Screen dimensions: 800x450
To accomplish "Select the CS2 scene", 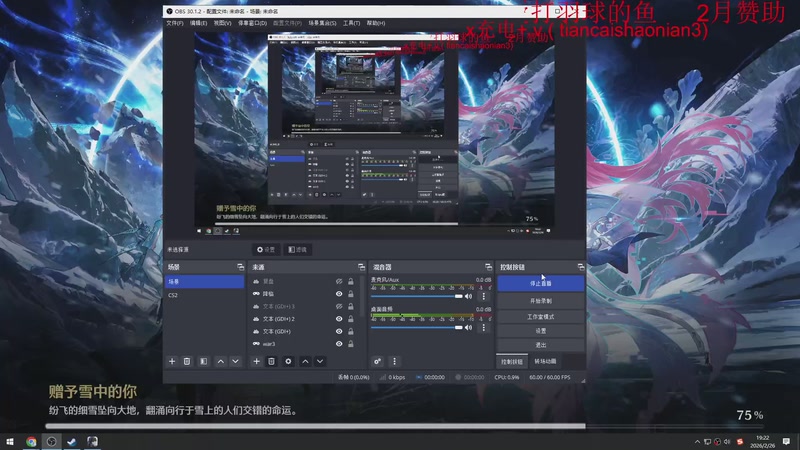I will (x=205, y=295).
